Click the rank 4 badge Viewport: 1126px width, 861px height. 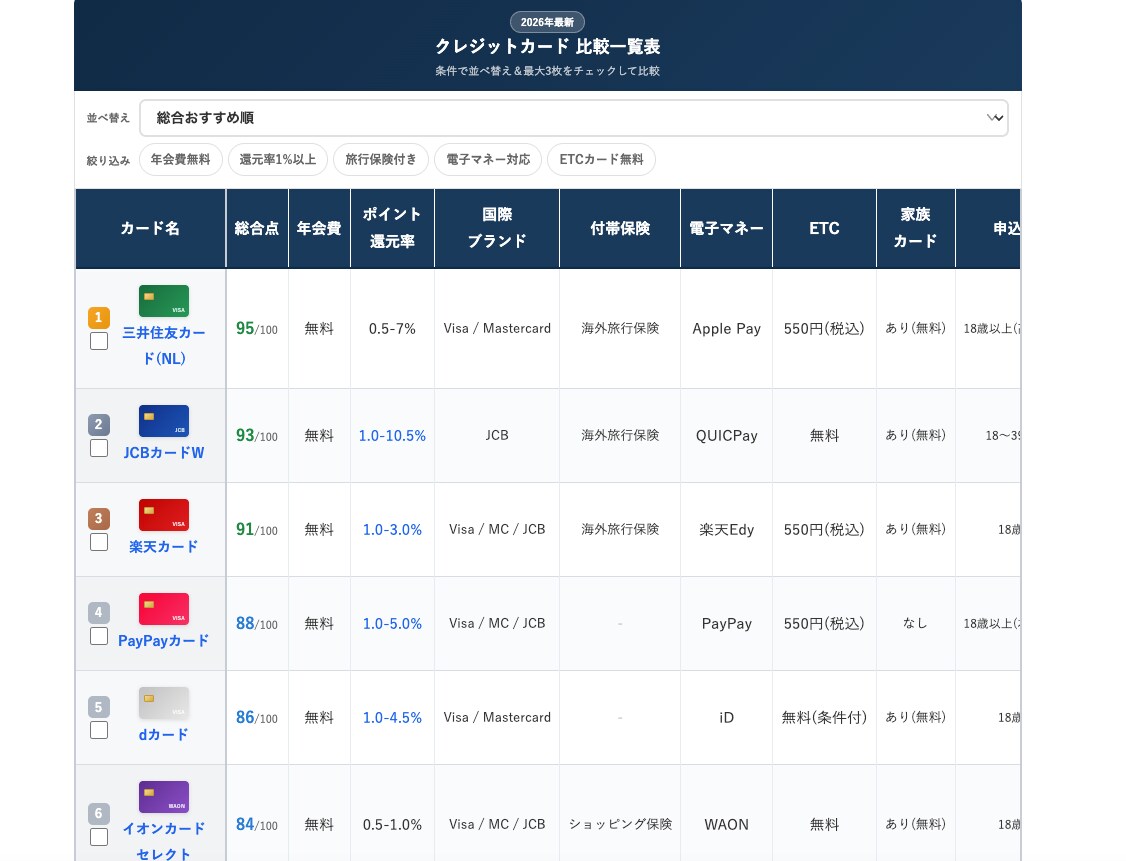click(99, 613)
